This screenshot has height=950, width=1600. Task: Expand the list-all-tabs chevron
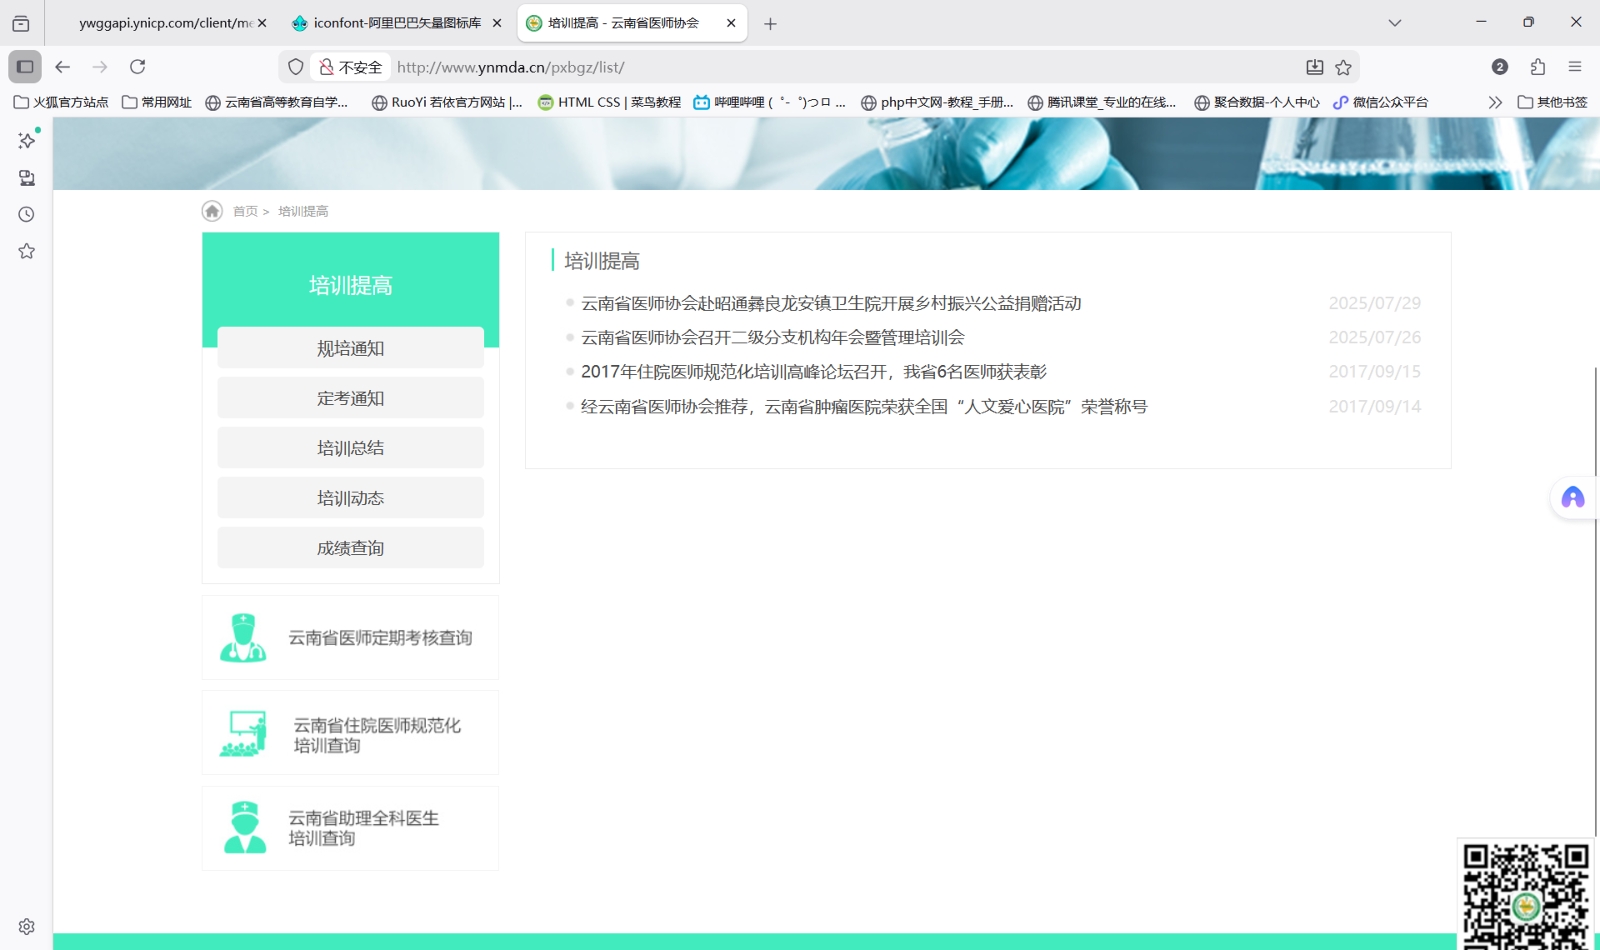click(1394, 22)
